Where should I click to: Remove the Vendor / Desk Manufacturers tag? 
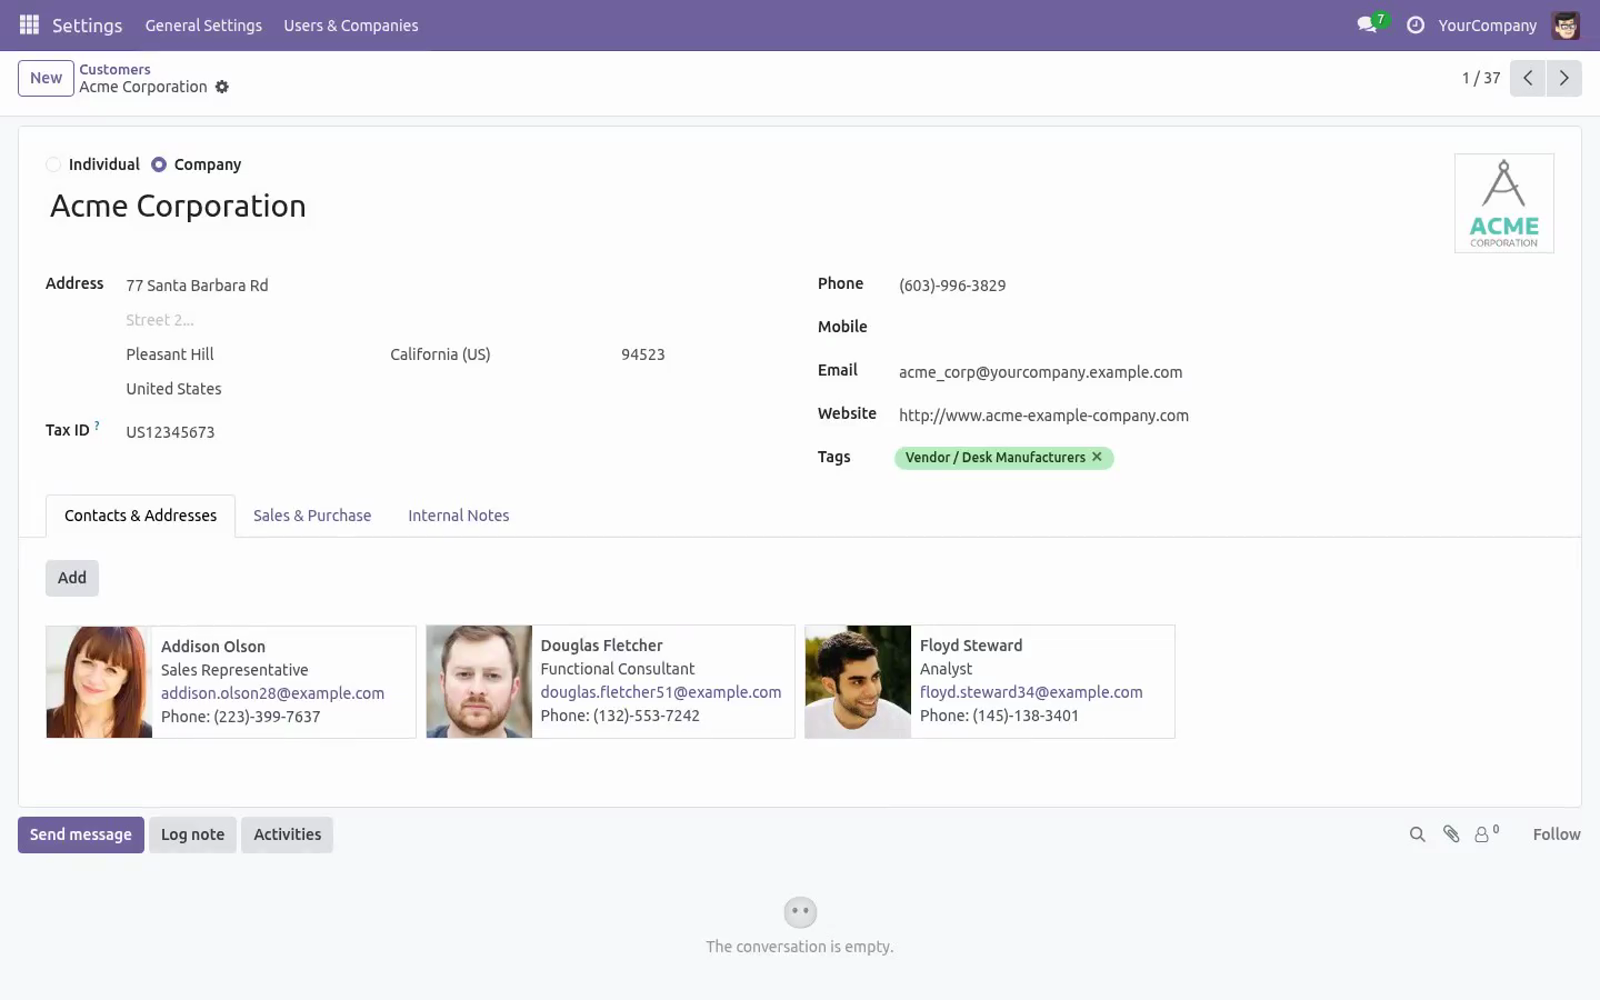1097,457
